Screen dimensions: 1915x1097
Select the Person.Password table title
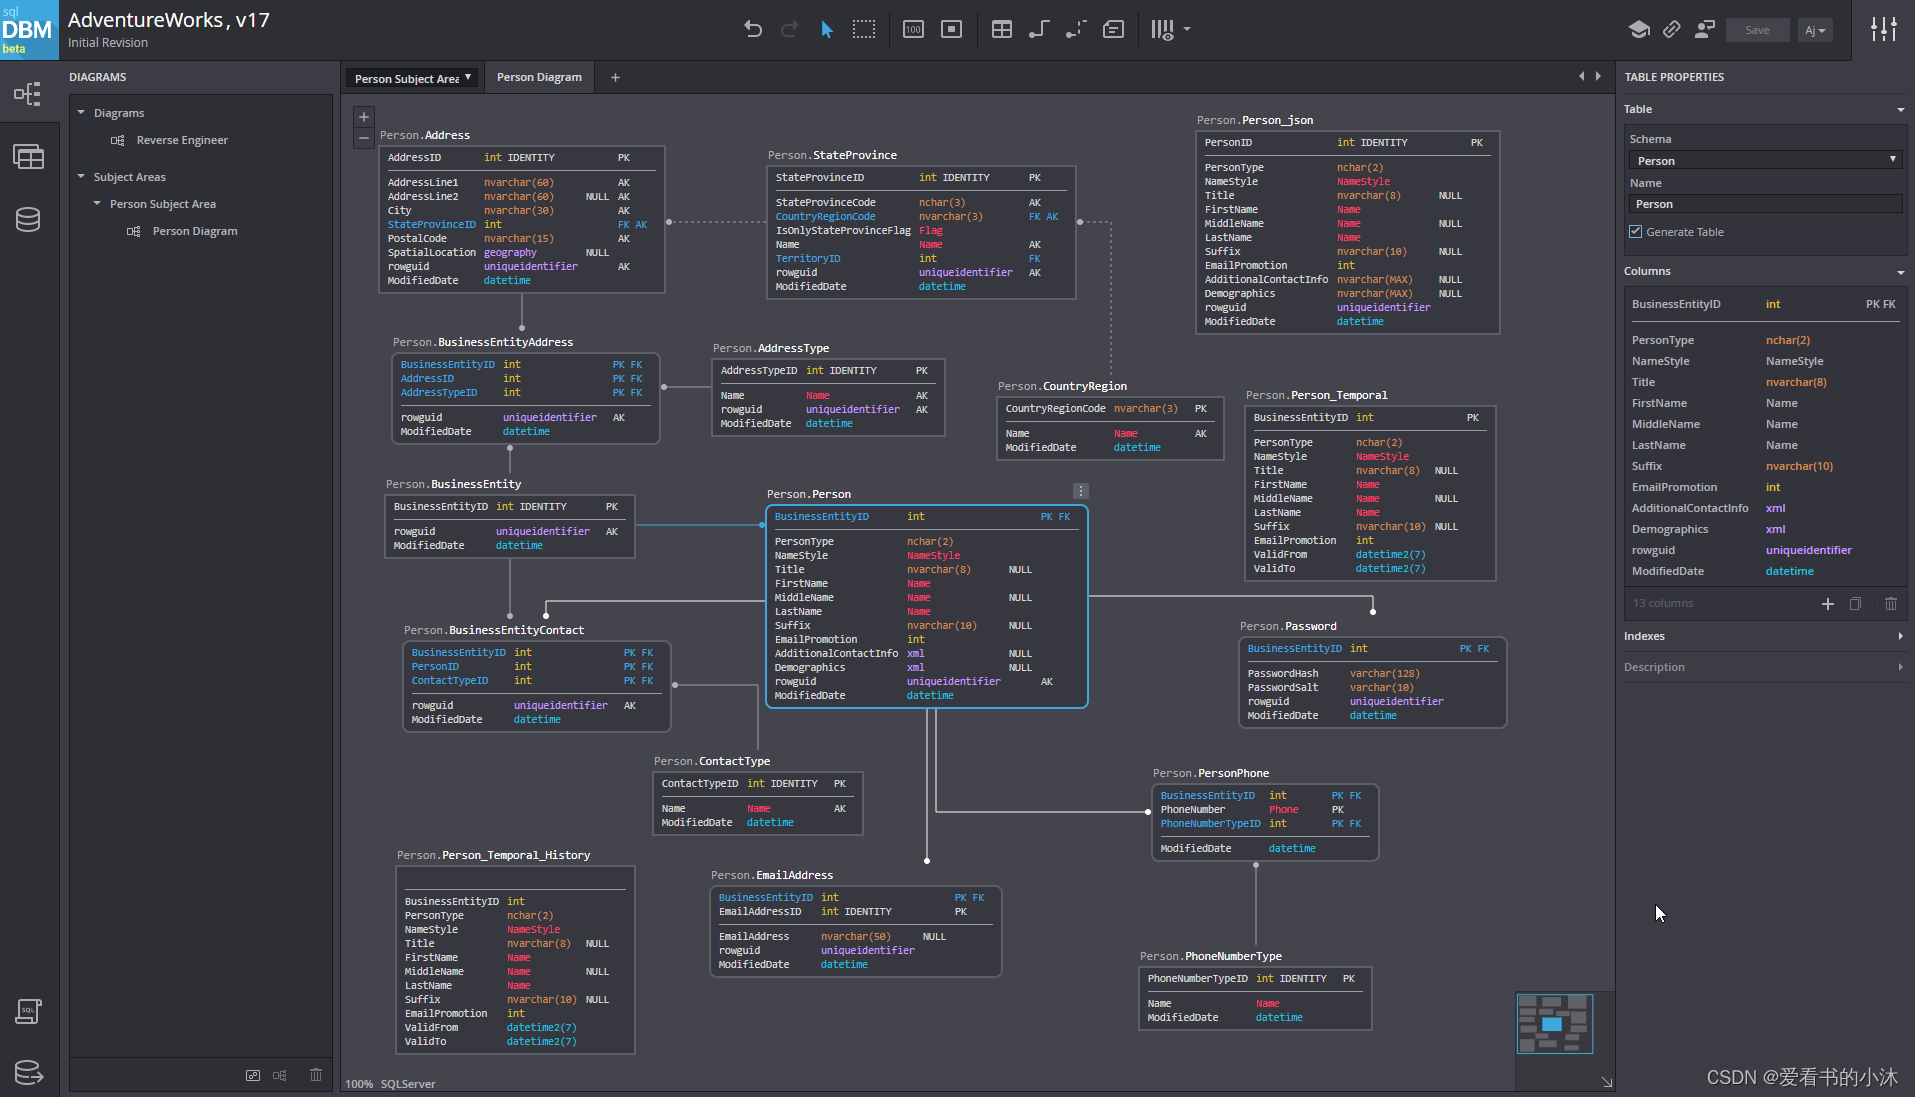(x=1288, y=626)
